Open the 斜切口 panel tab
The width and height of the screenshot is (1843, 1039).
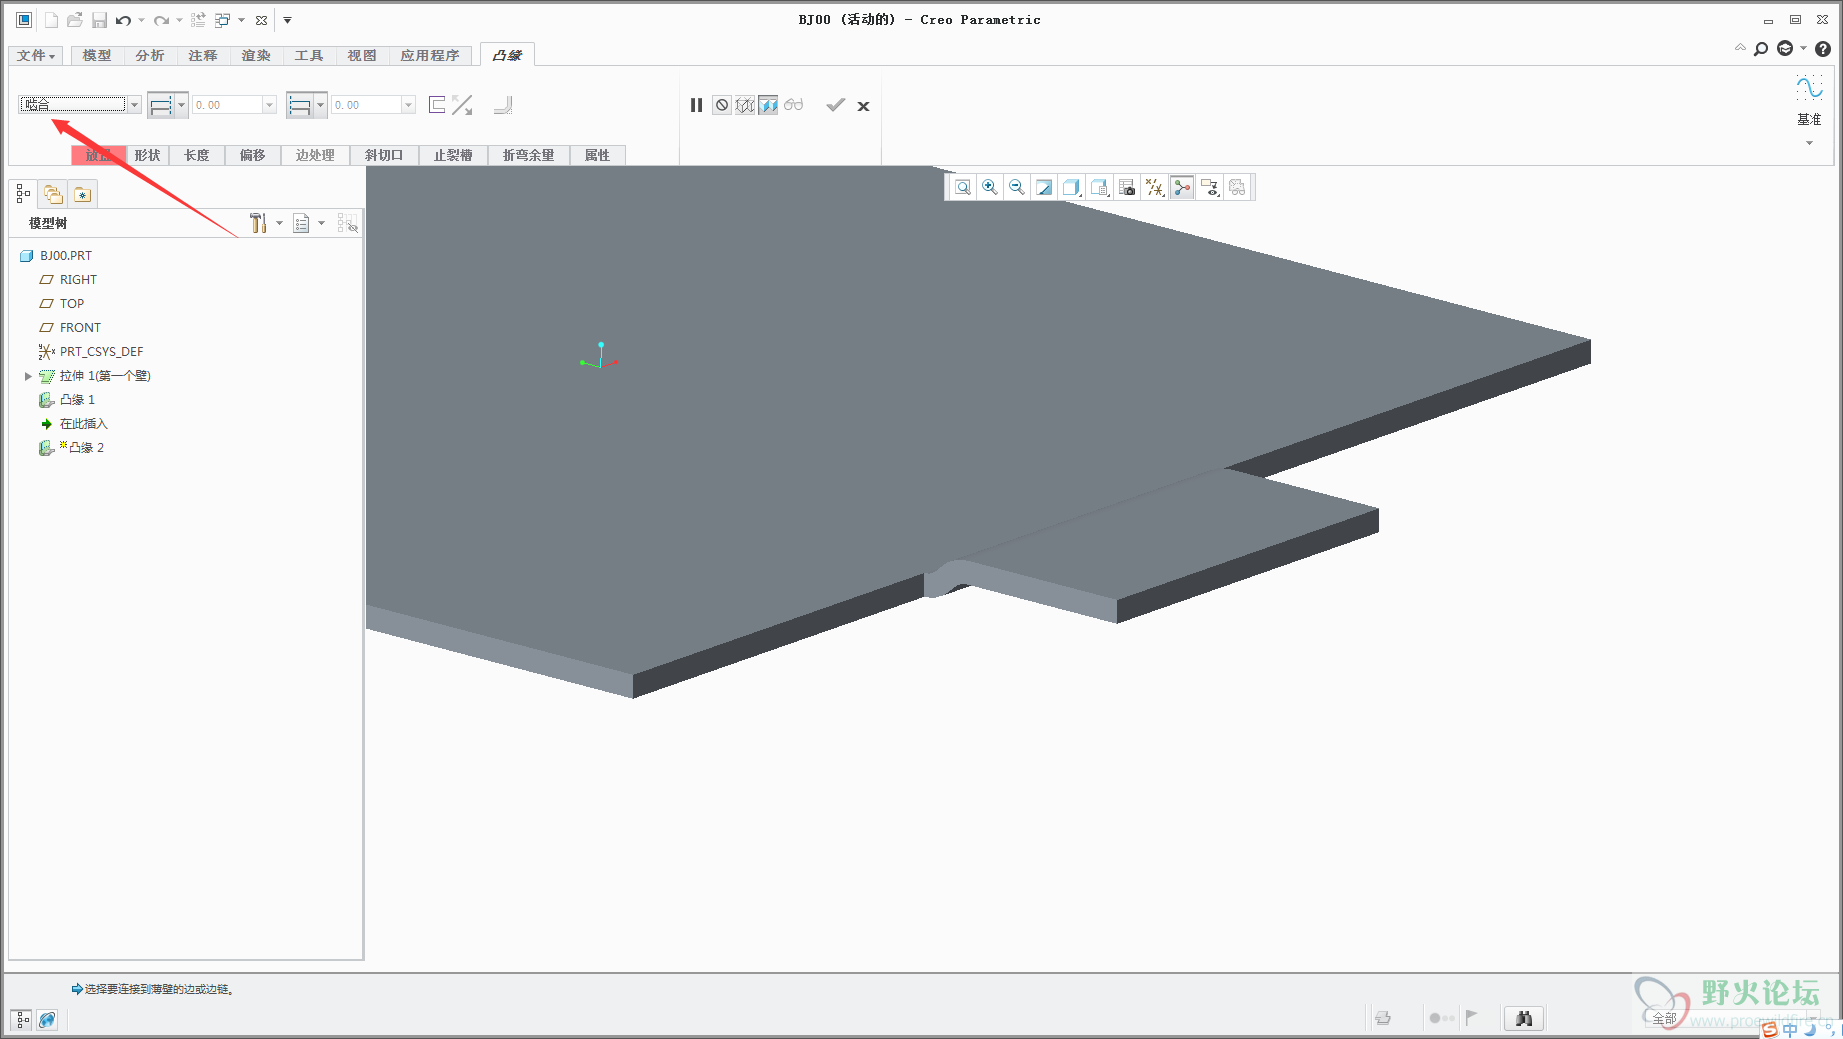click(x=384, y=155)
